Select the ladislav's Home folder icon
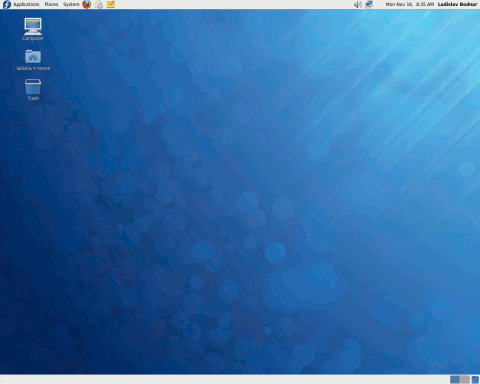Image resolution: width=480 pixels, height=384 pixels. point(33,60)
